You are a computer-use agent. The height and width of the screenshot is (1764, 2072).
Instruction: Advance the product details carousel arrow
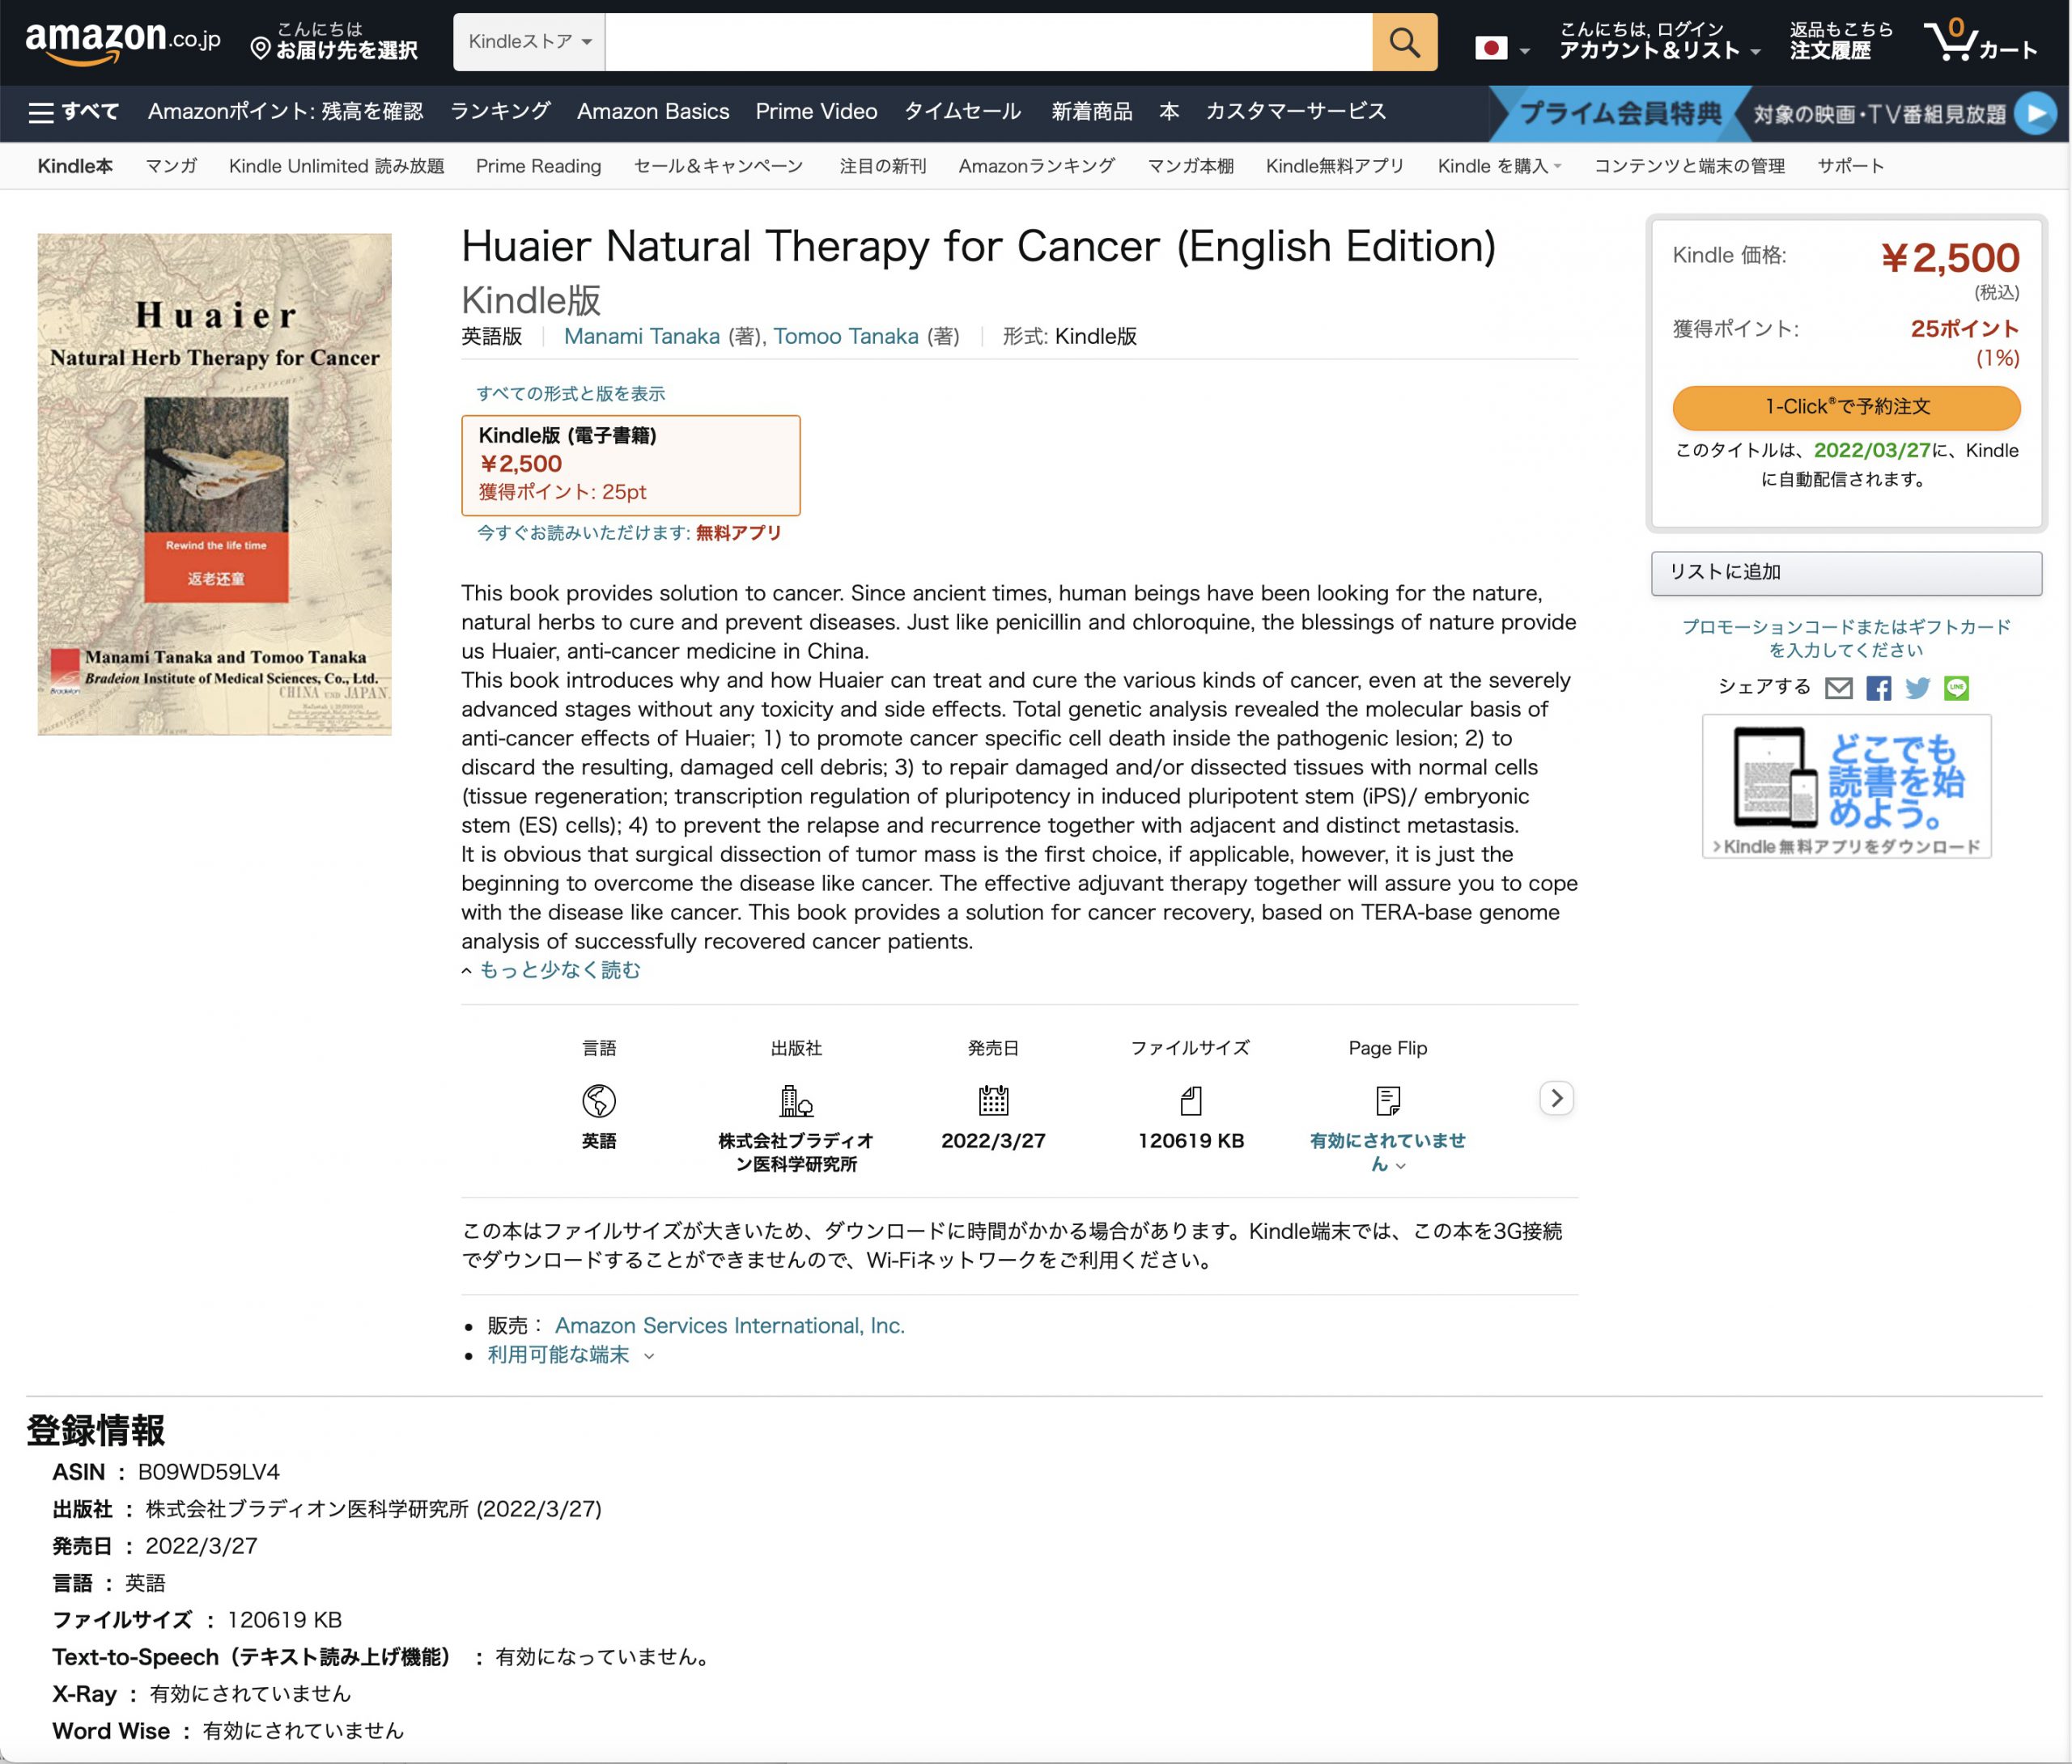tap(1556, 1098)
